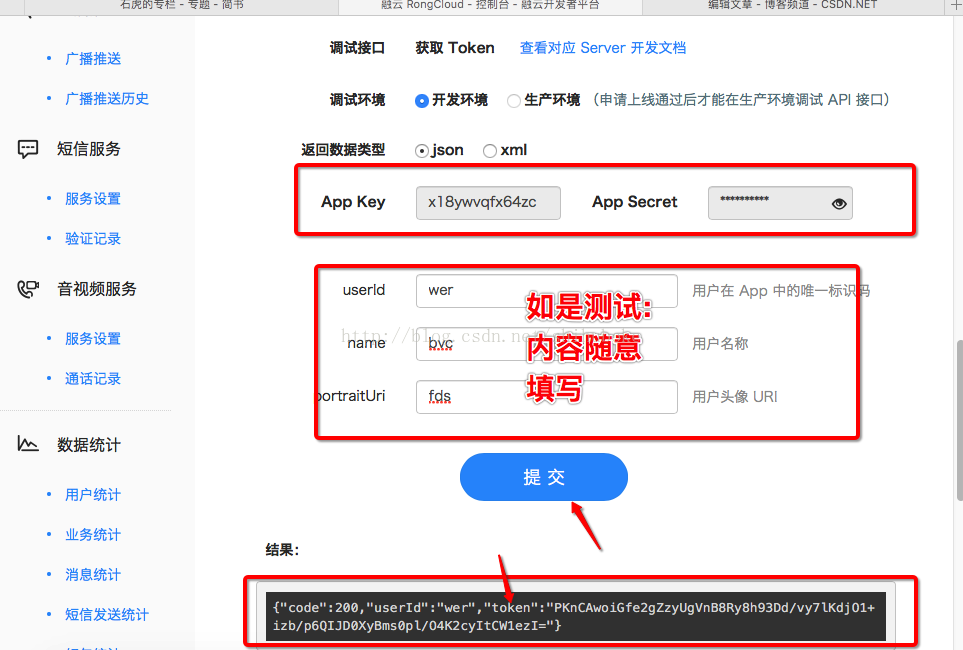Click the JSON token result text box
The image size is (963, 650).
point(575,616)
